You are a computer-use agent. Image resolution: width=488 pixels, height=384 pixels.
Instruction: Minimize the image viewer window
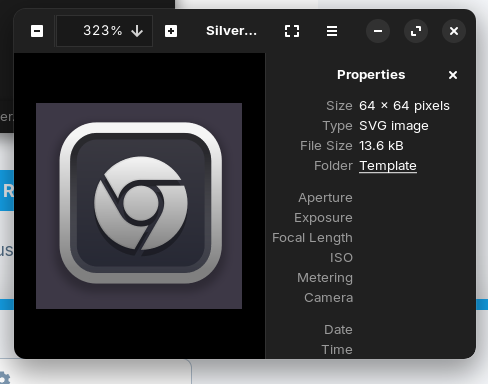click(x=378, y=31)
